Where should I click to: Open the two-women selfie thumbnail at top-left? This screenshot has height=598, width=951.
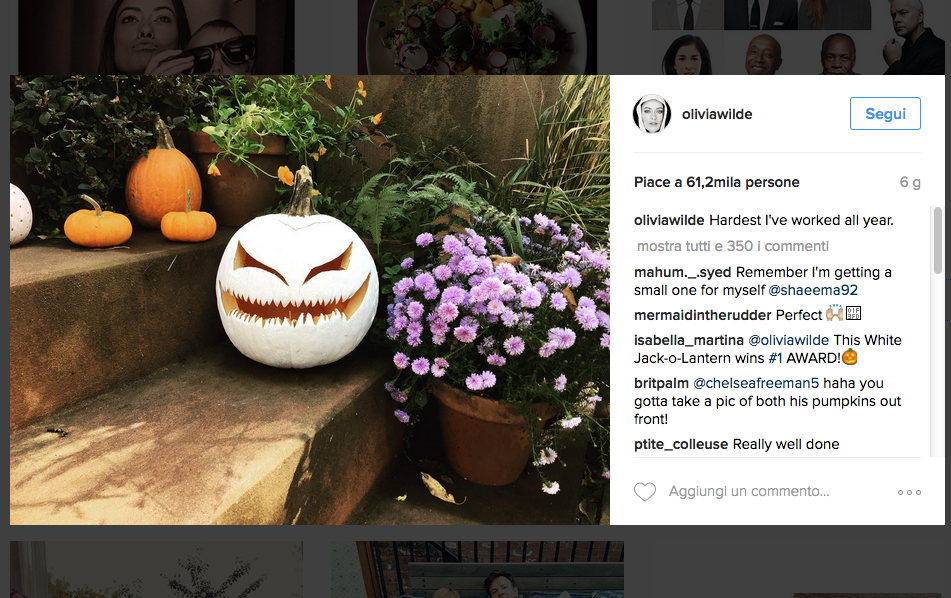tap(156, 37)
